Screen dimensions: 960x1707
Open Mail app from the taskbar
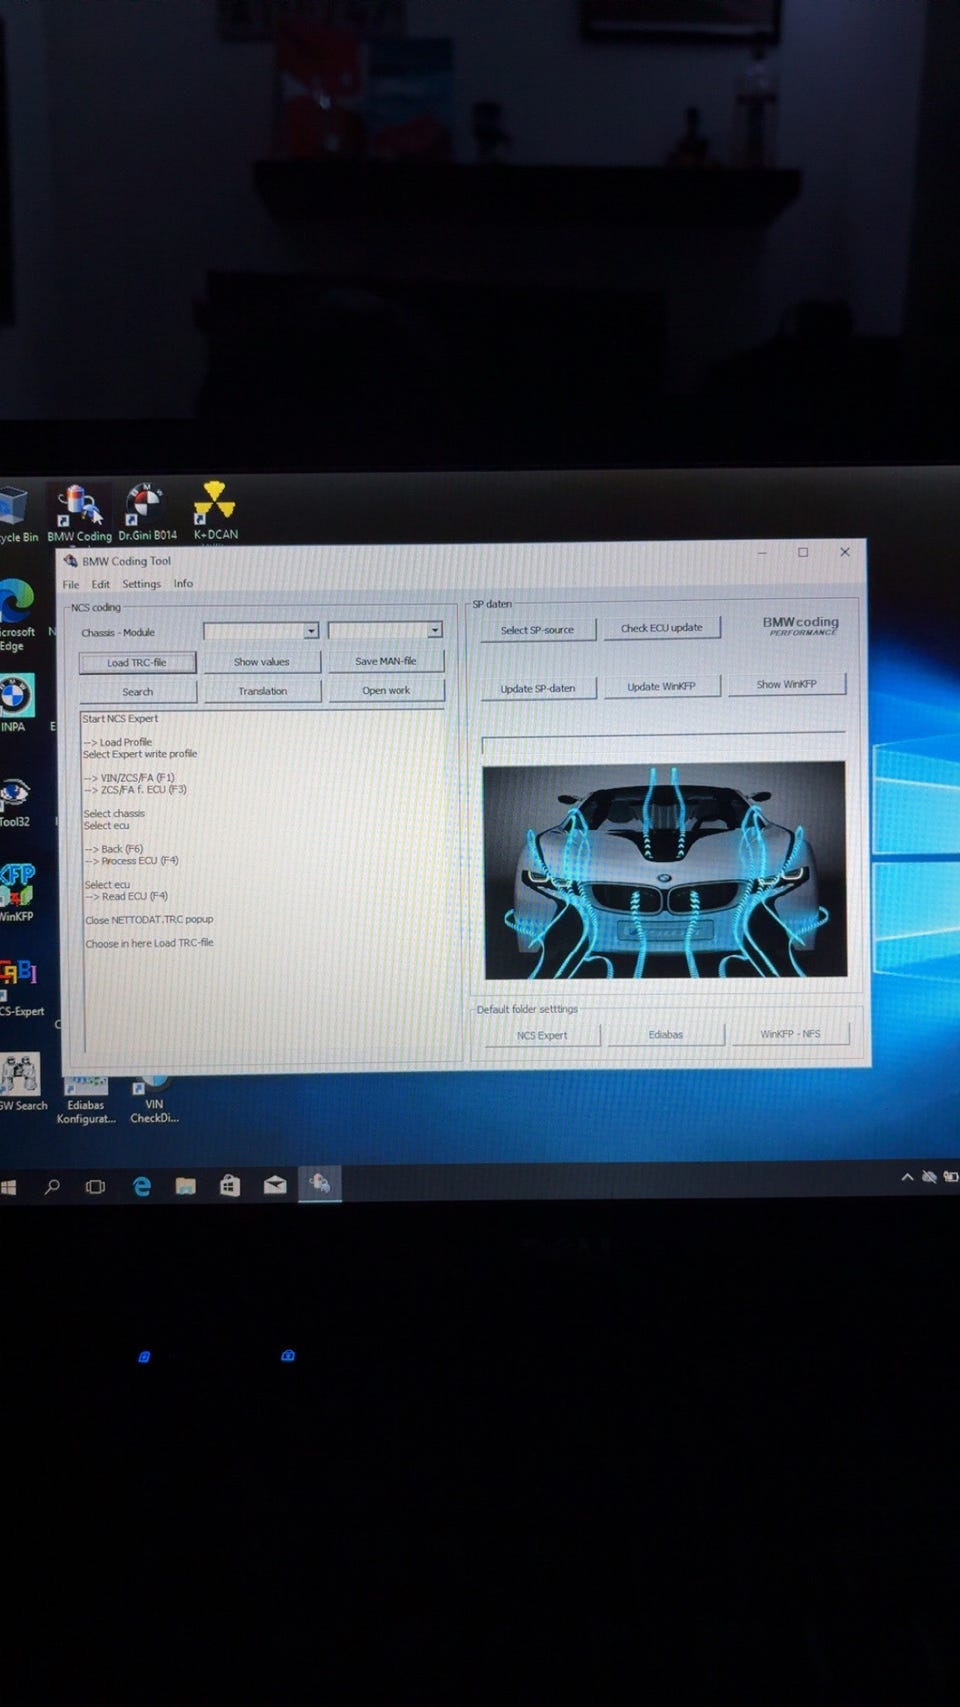tap(275, 1186)
